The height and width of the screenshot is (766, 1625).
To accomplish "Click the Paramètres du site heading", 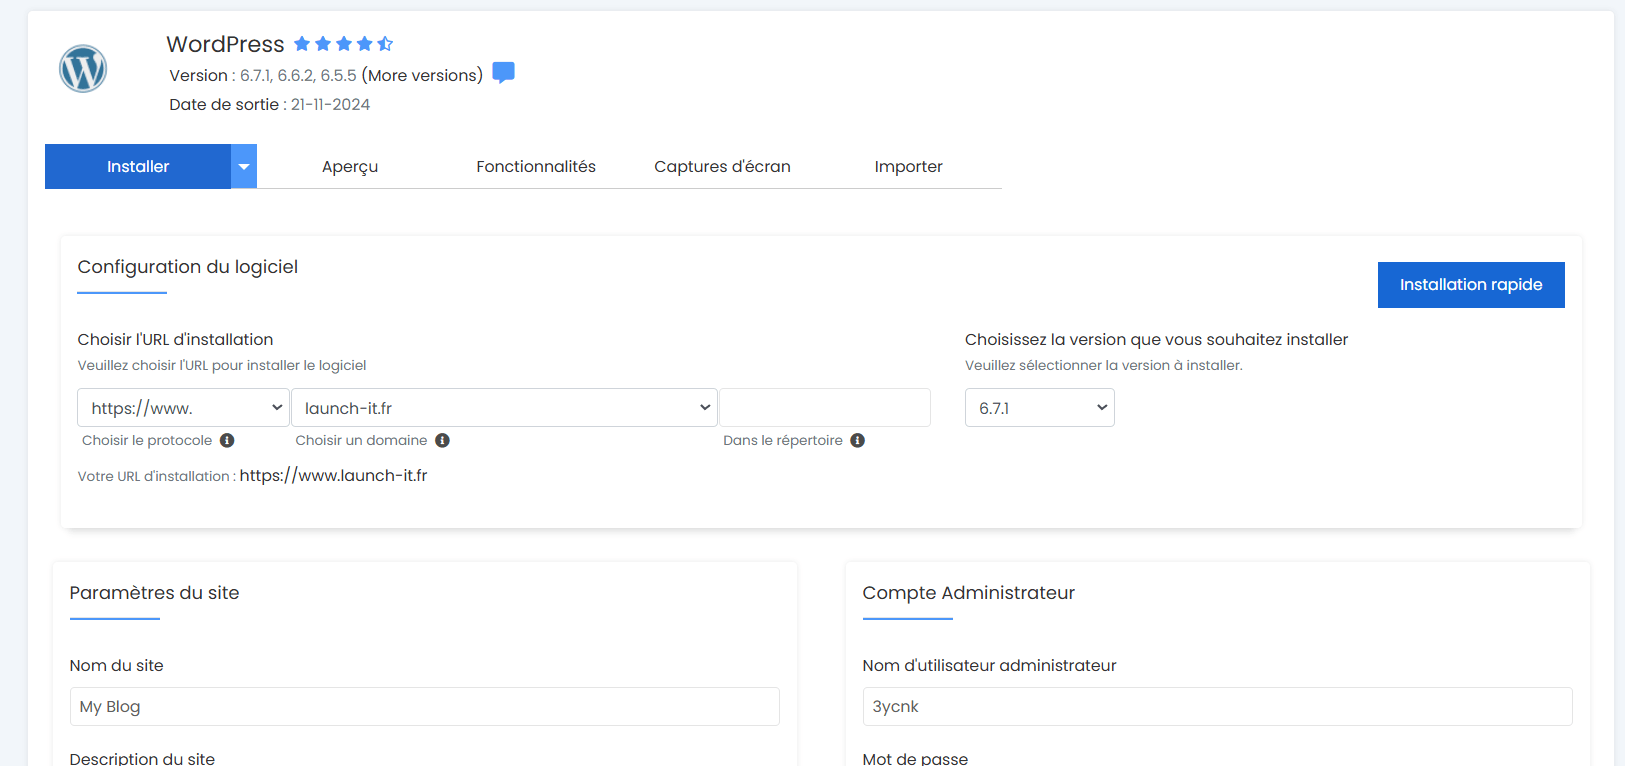I will pyautogui.click(x=155, y=593).
